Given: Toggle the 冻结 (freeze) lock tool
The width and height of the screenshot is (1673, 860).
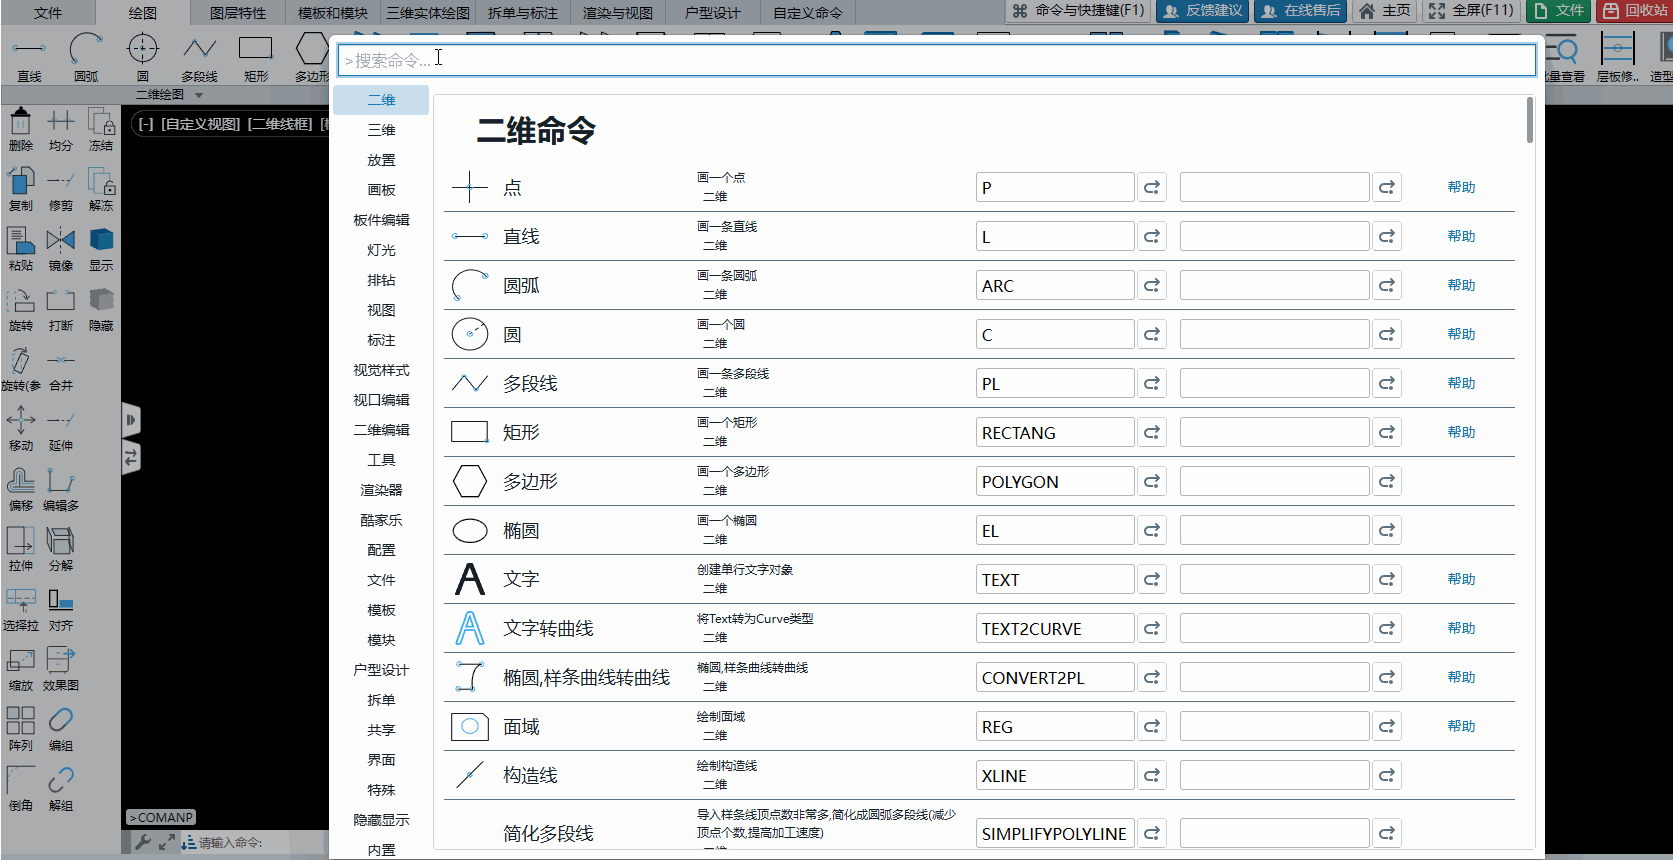Looking at the screenshot, I should click(101, 127).
